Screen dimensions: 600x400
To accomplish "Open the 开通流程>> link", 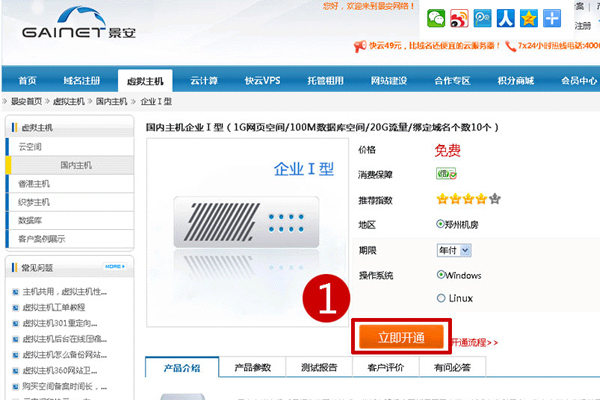I will coord(474,342).
